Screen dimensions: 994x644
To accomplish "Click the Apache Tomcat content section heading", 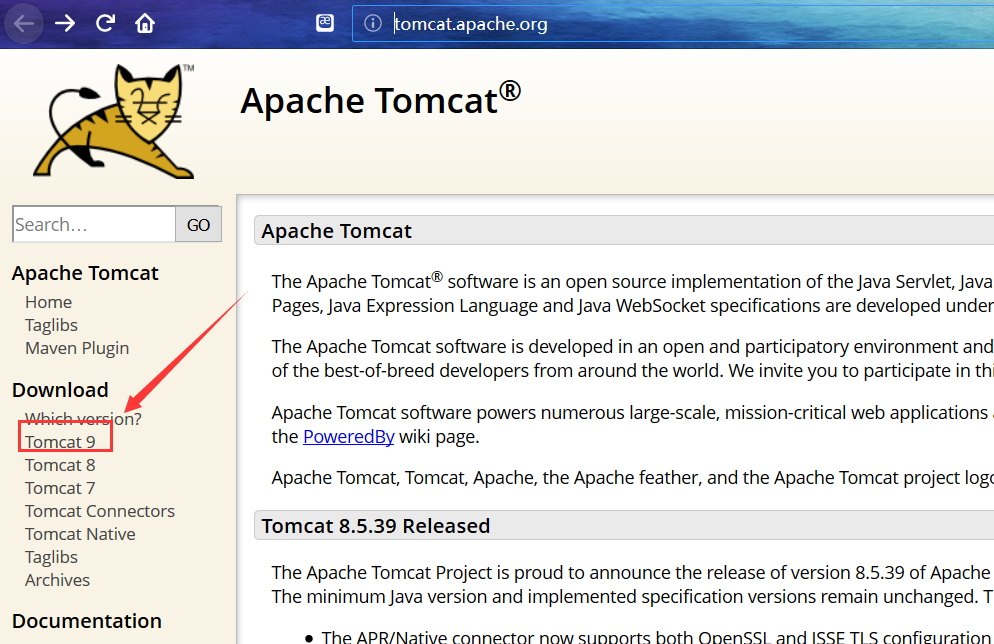I will pos(337,231).
